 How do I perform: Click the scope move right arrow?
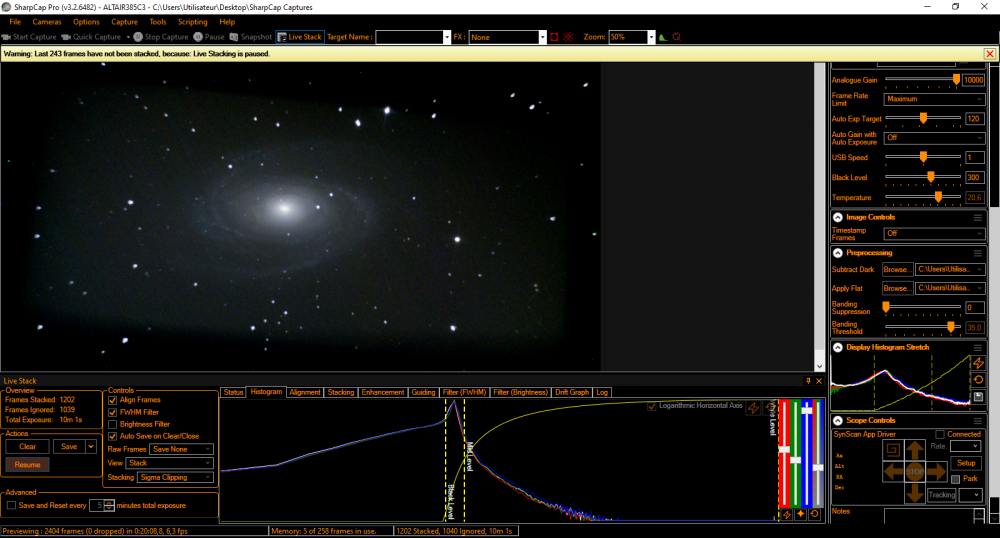coord(936,472)
